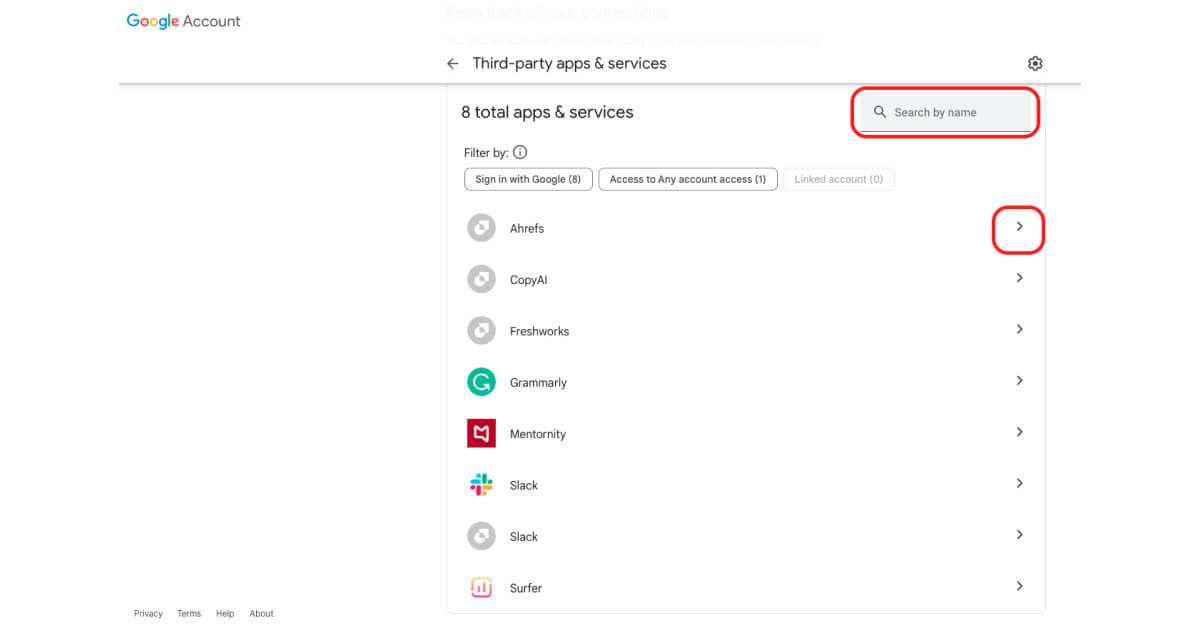Expand the CopyAI row chevron
The image size is (1200, 628).
click(x=1019, y=278)
